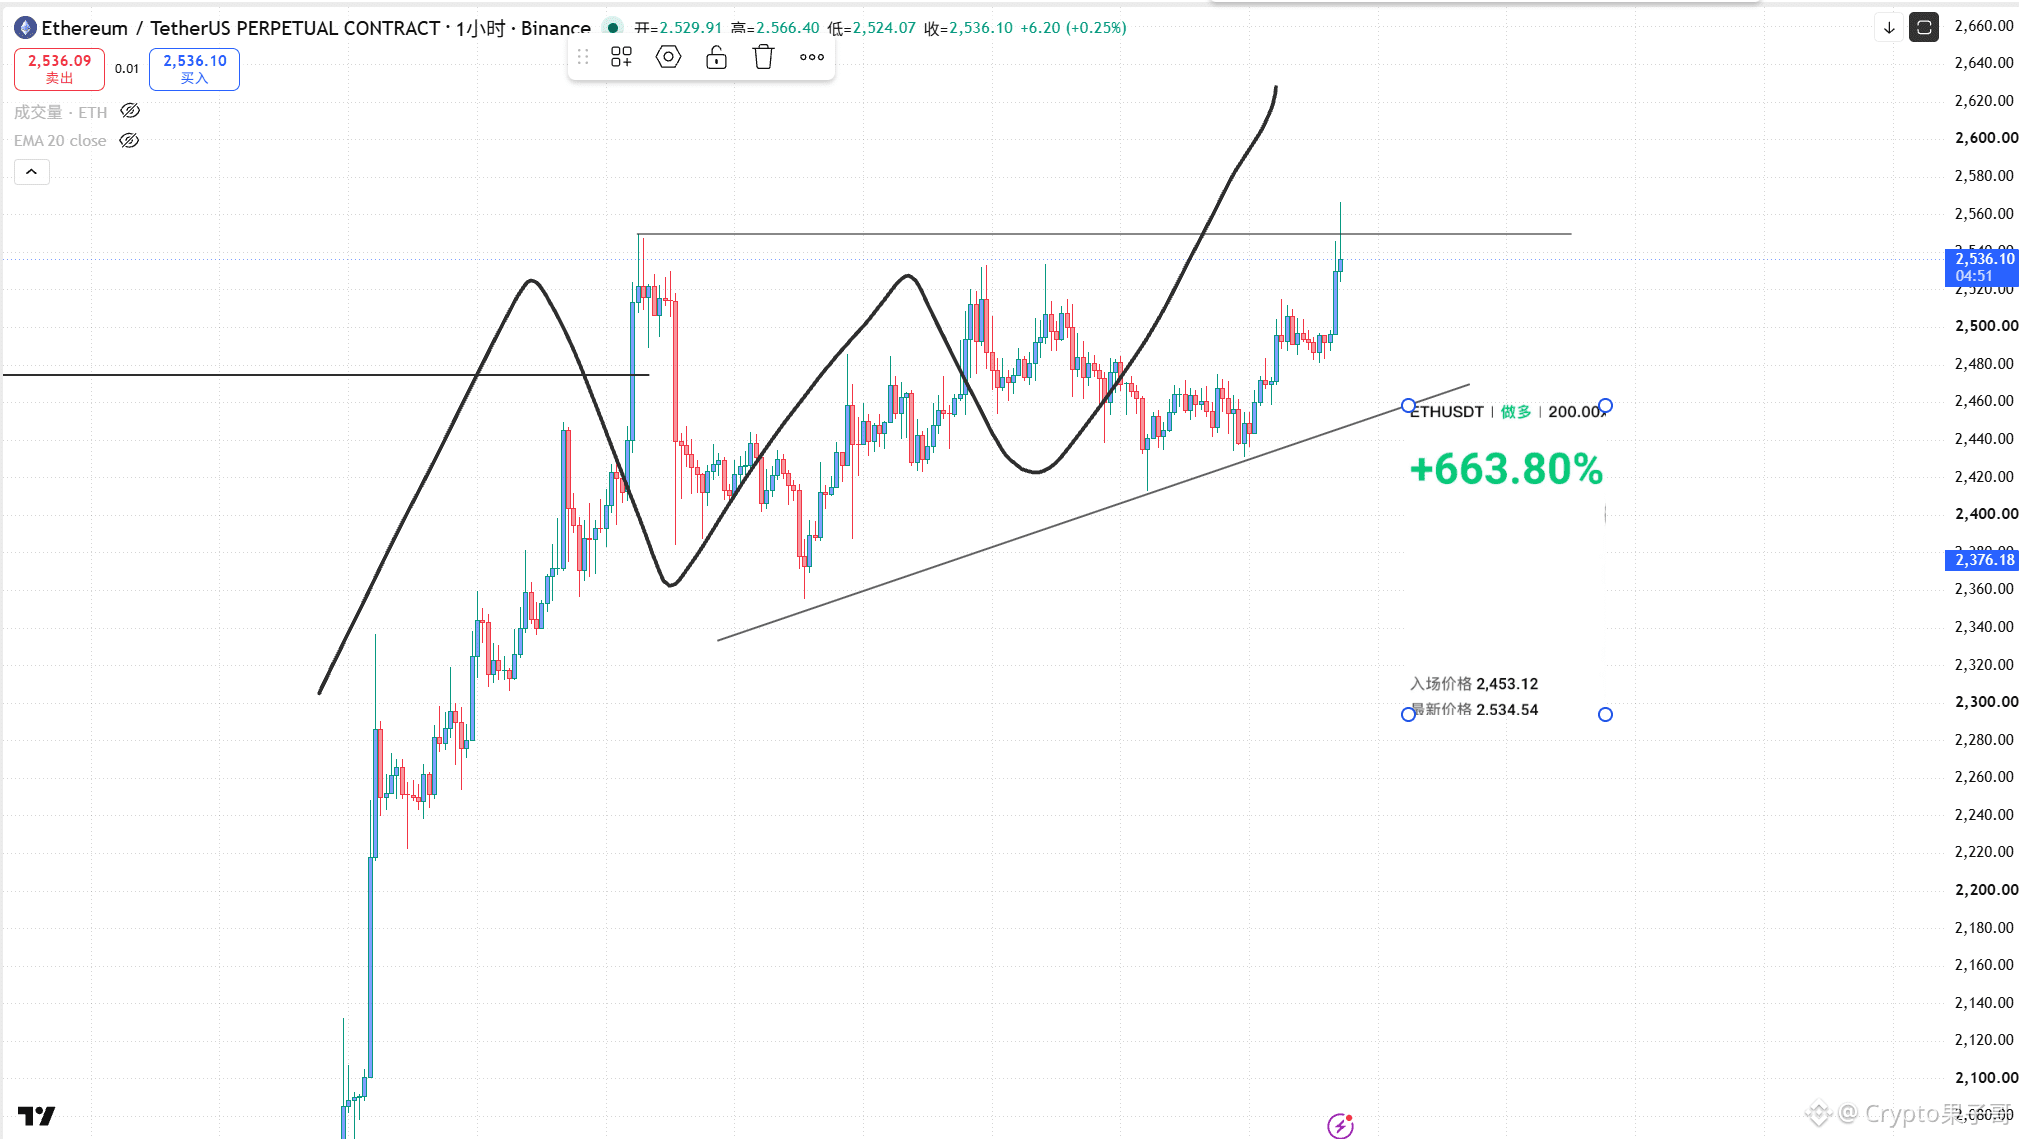2019x1139 pixels.
Task: Click the purple lightning event icon
Action: click(x=1340, y=1126)
